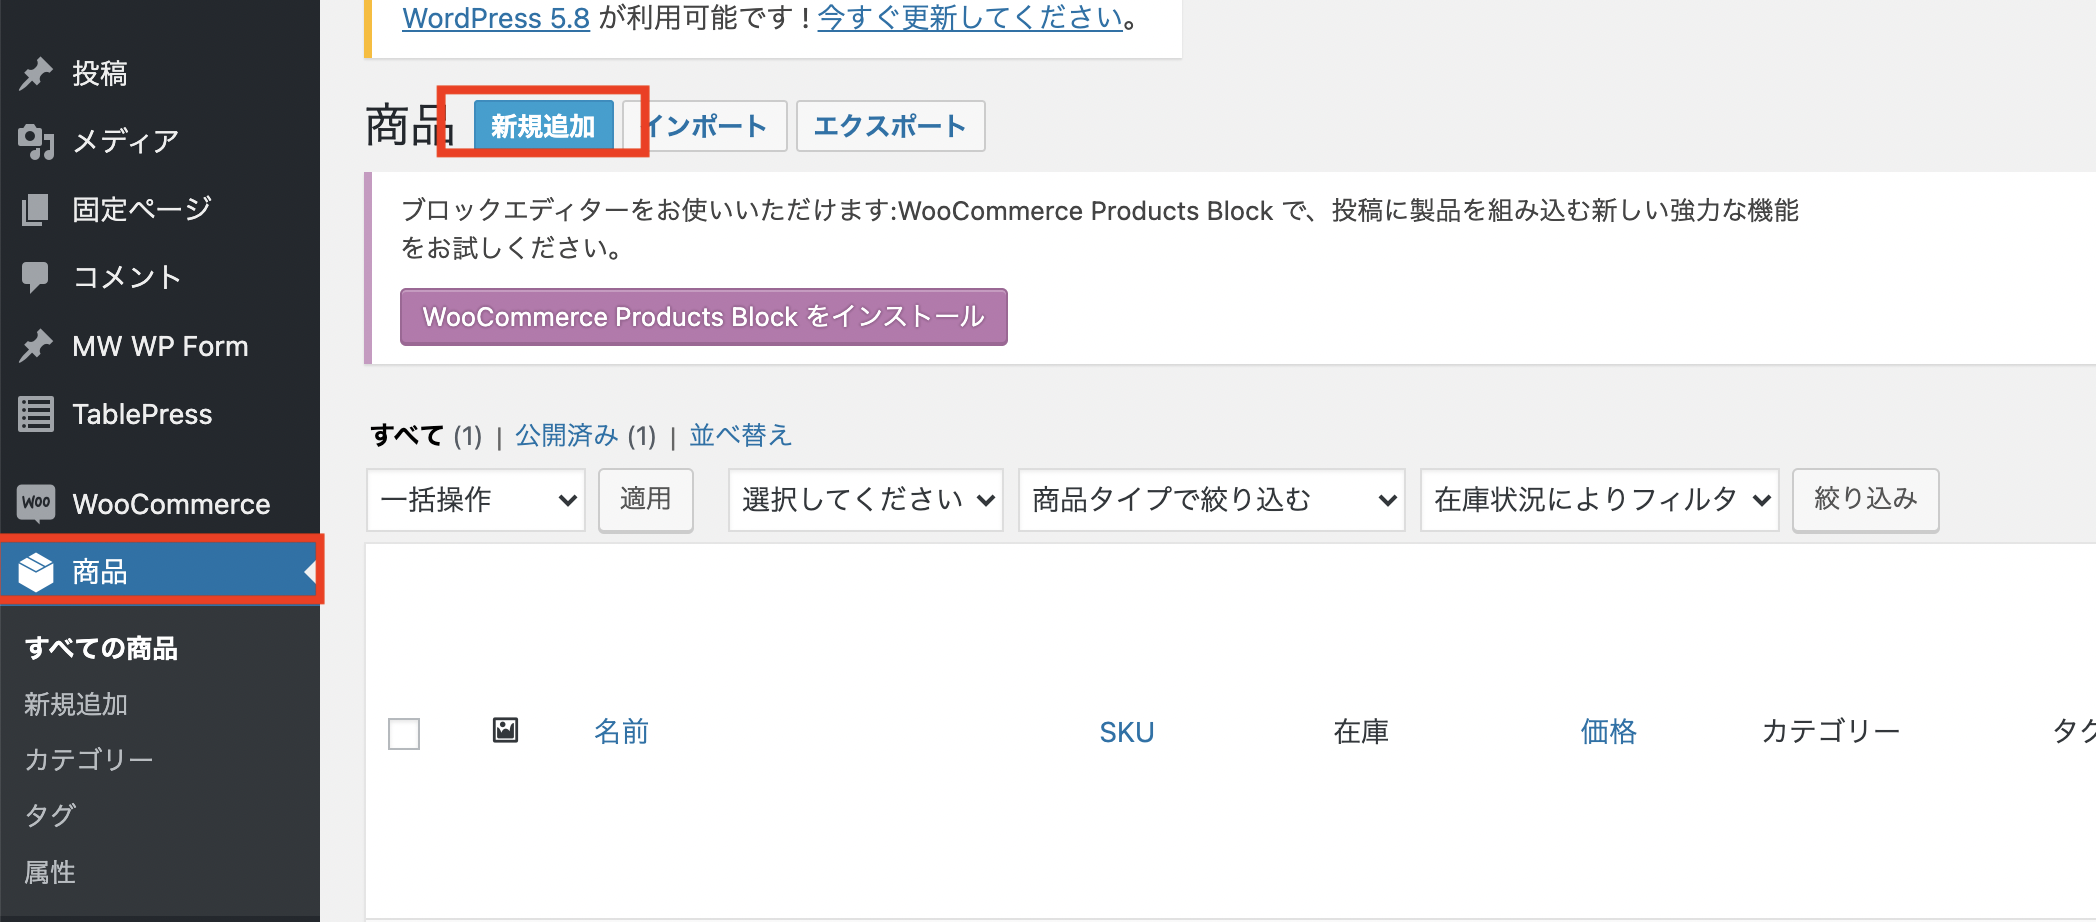The height and width of the screenshot is (922, 2096).
Task: Click the image thumbnail column icon
Action: [x=506, y=731]
